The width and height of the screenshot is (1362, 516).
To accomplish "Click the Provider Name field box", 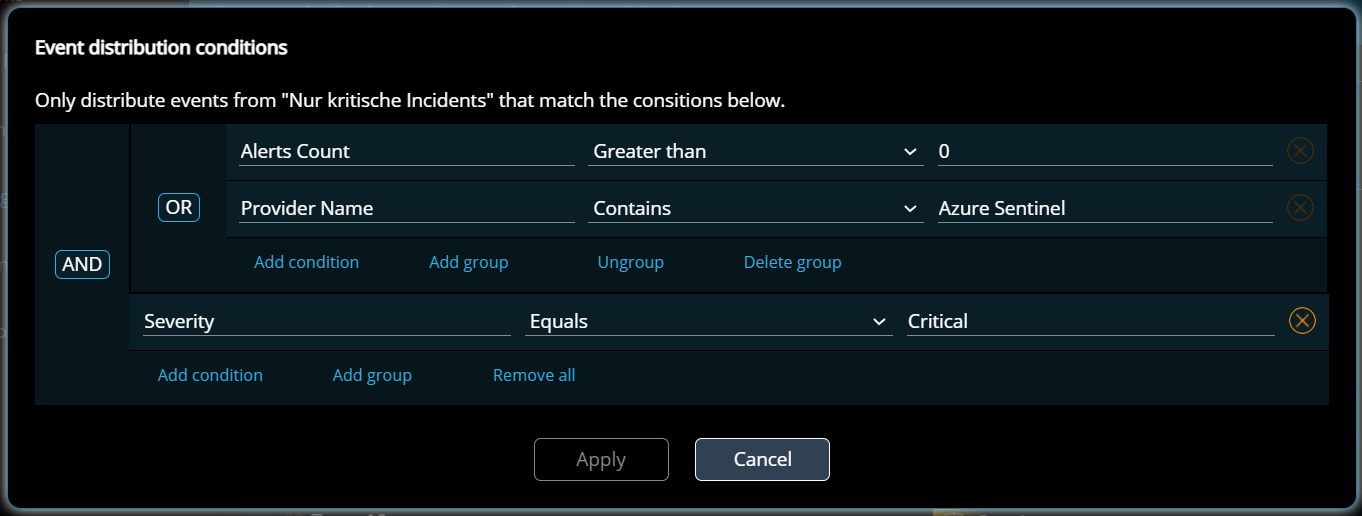I will (407, 209).
